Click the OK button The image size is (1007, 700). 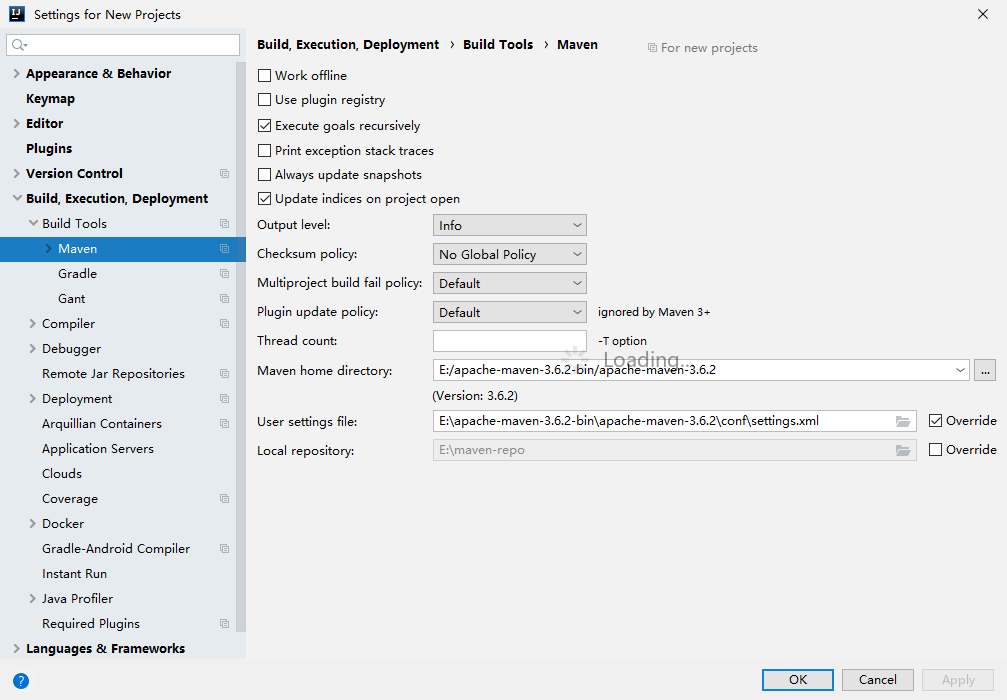pyautogui.click(x=797, y=680)
